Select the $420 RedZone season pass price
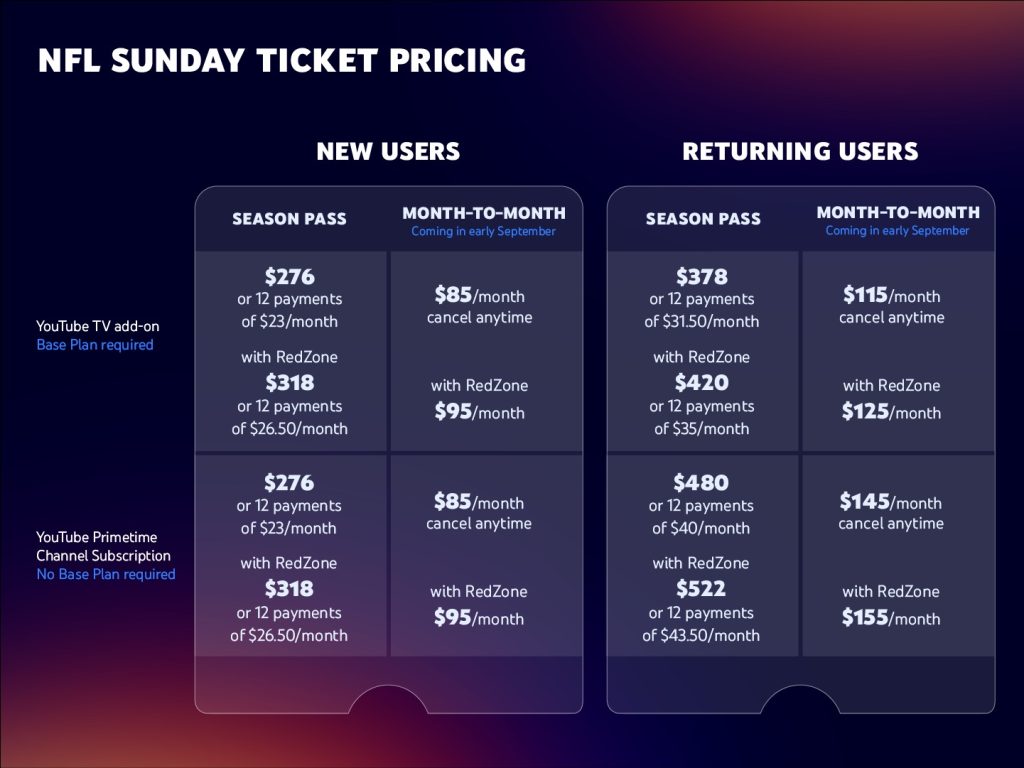 (702, 383)
